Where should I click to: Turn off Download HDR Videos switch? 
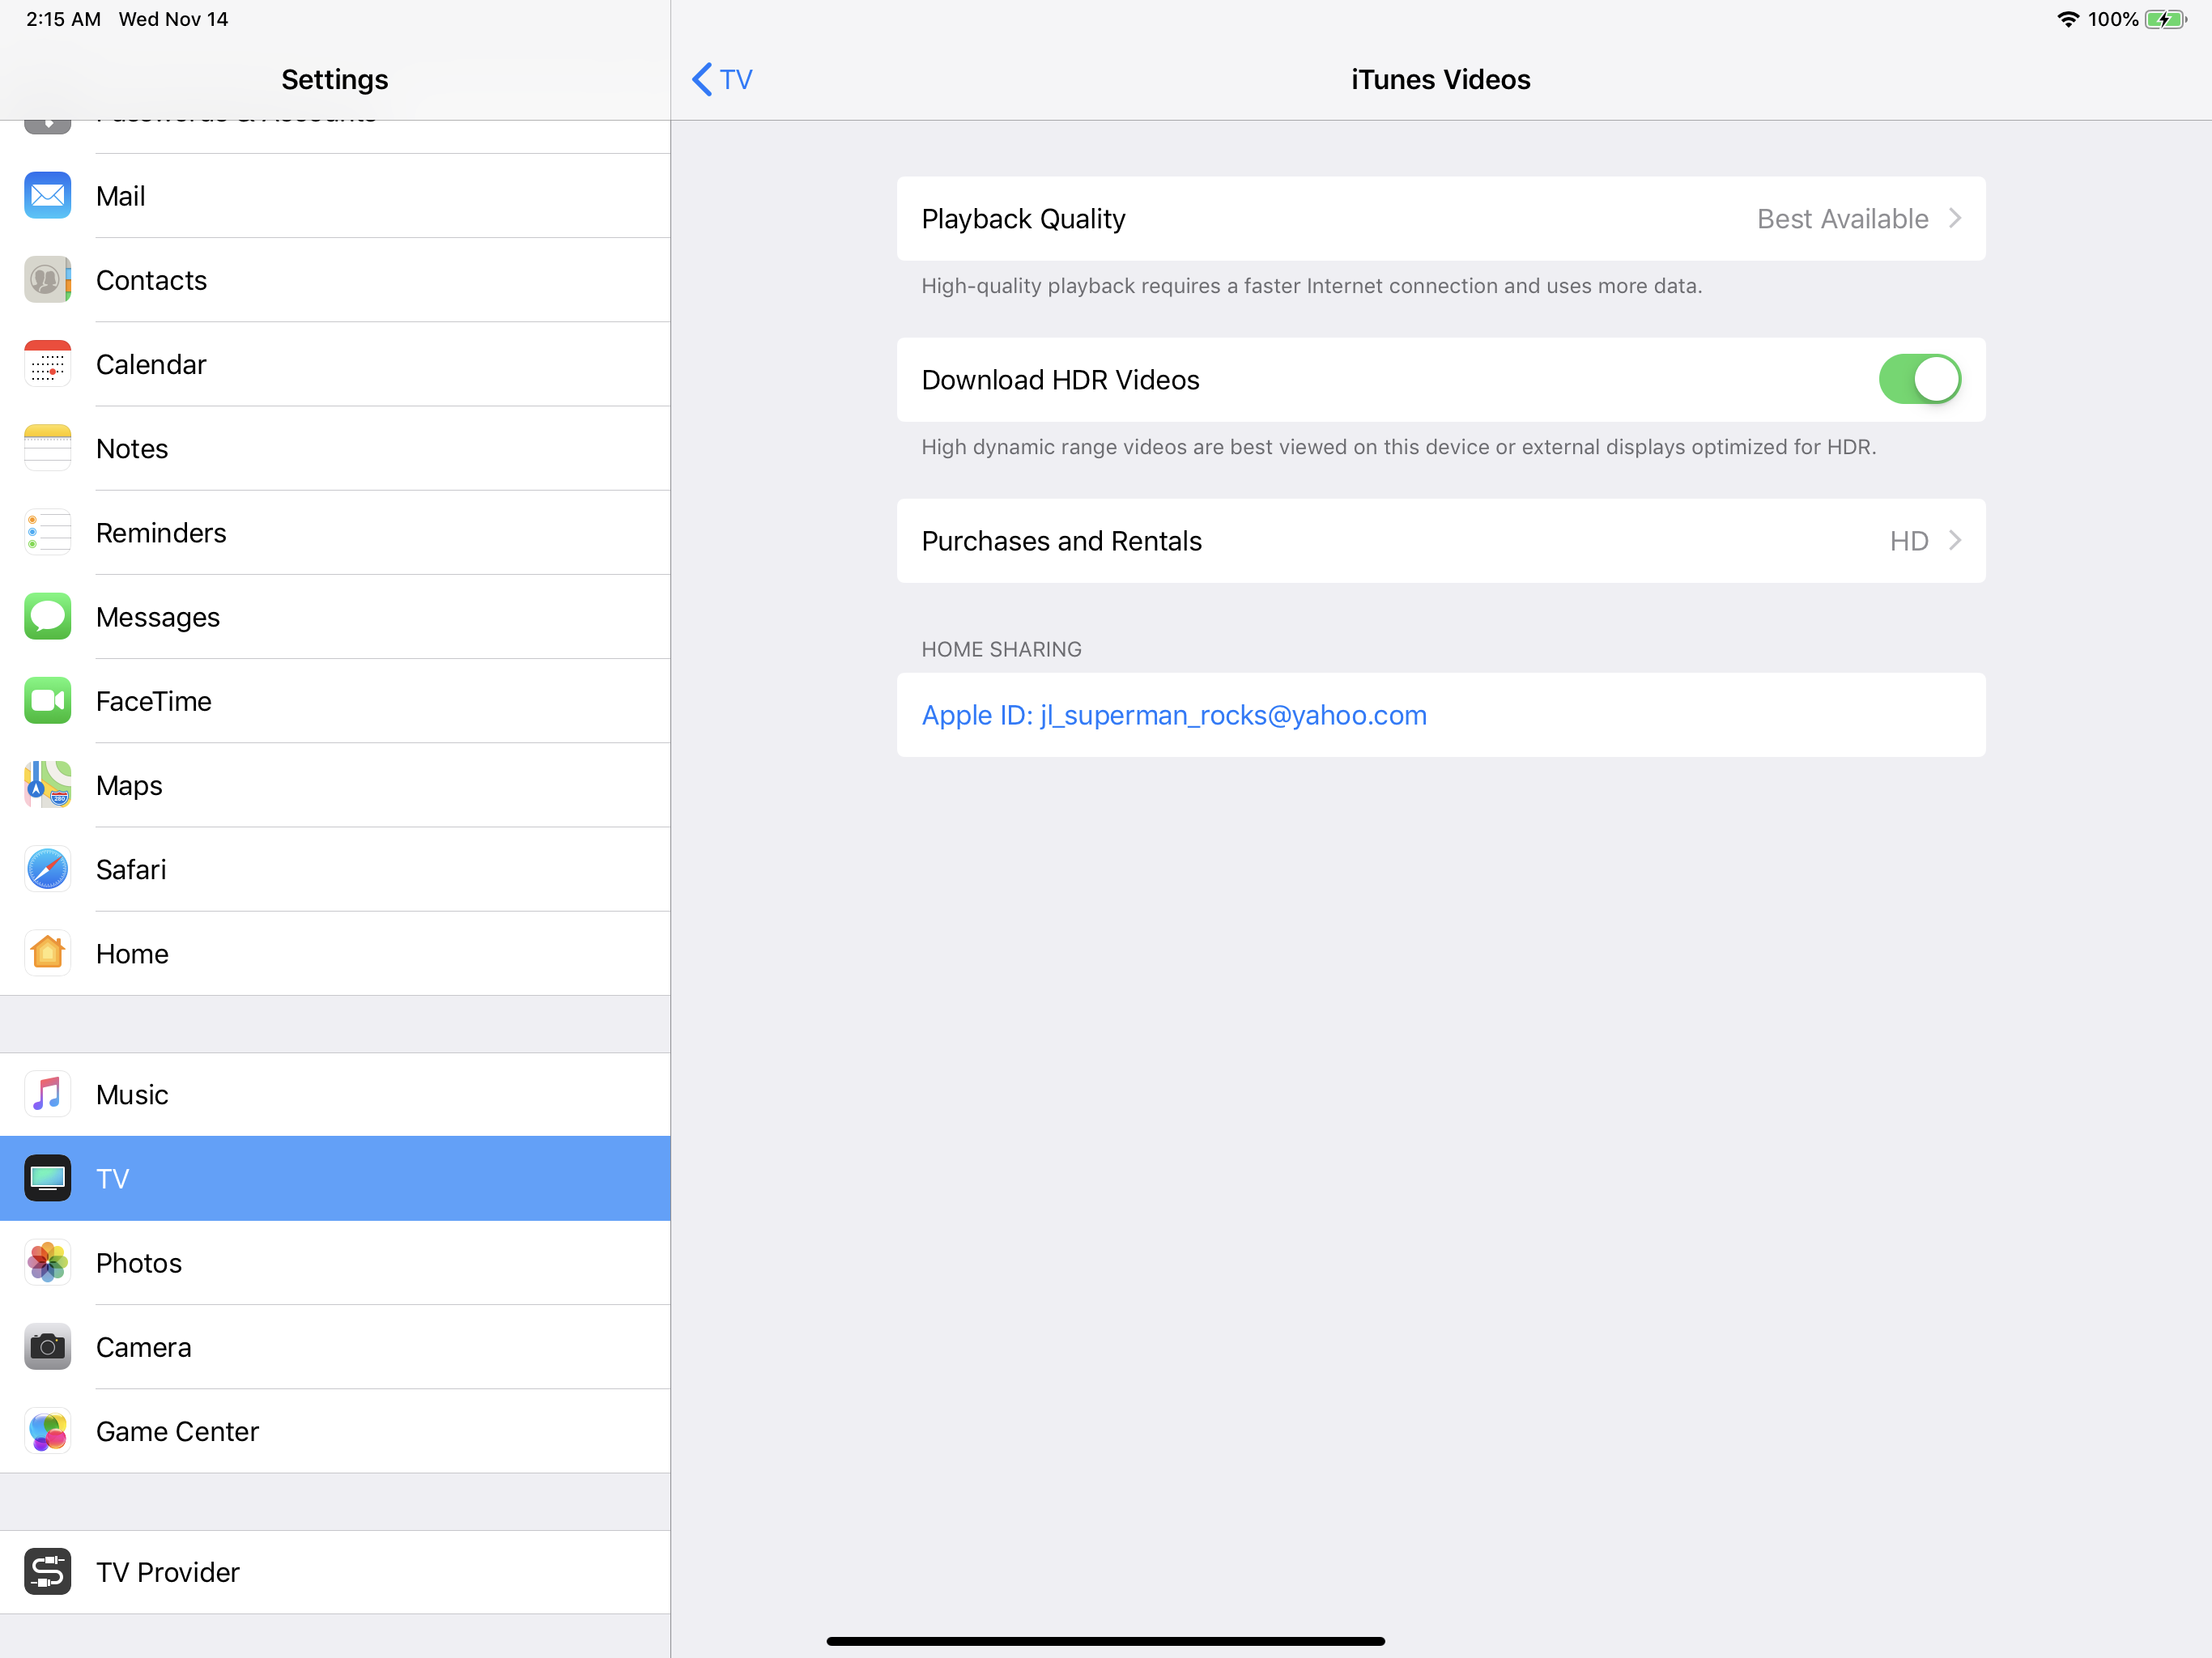(x=1919, y=379)
